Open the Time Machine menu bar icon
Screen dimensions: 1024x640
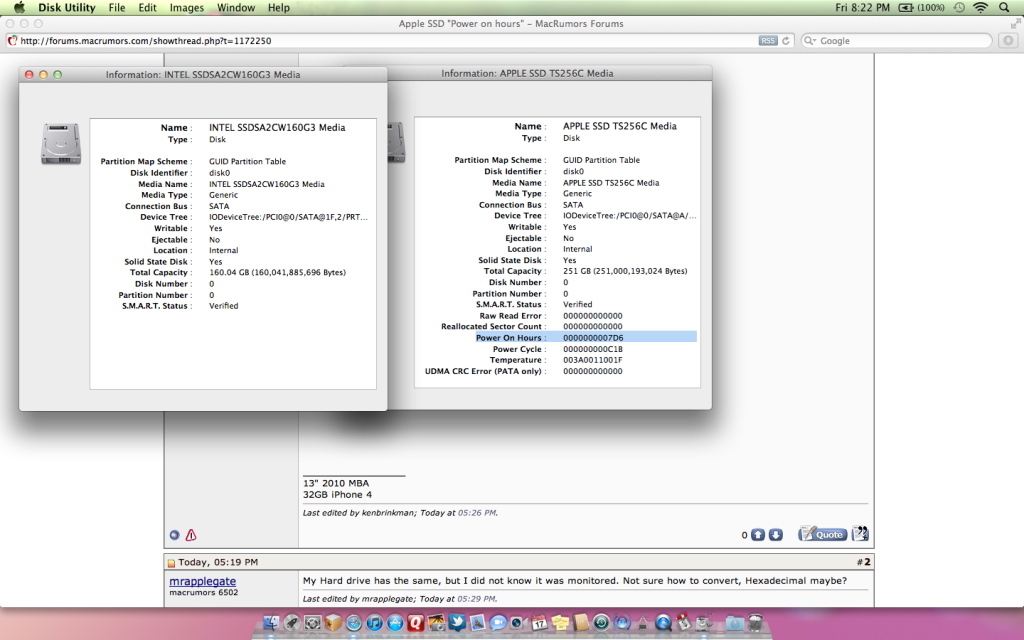tap(959, 8)
